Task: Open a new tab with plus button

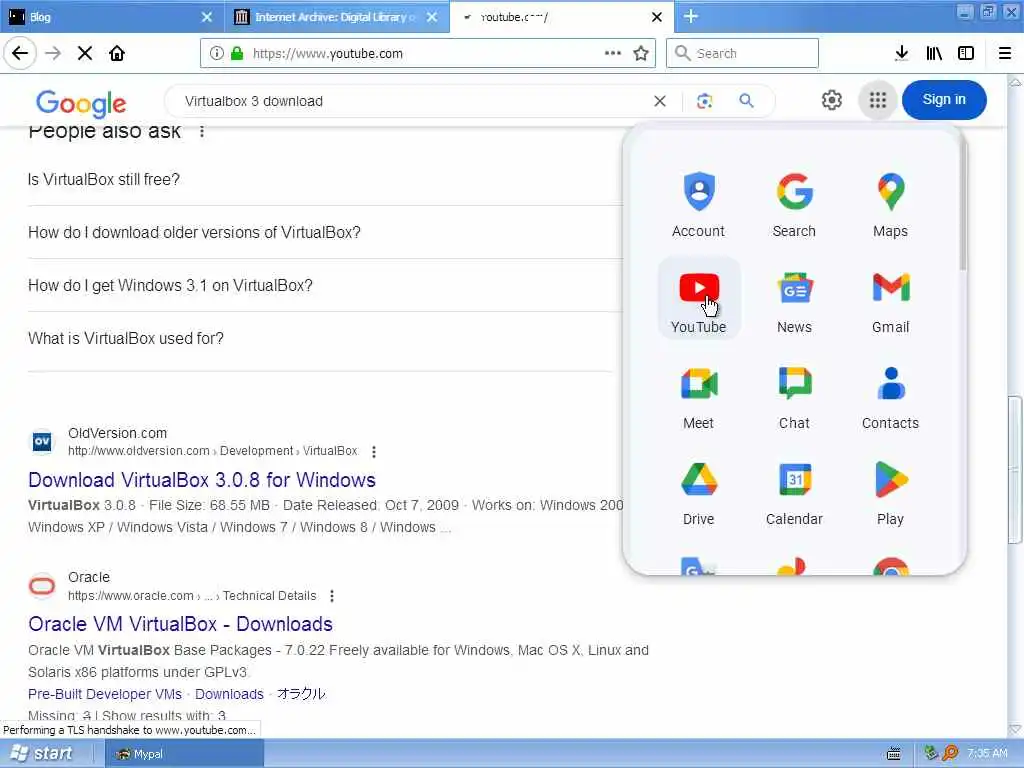Action: 691,16
